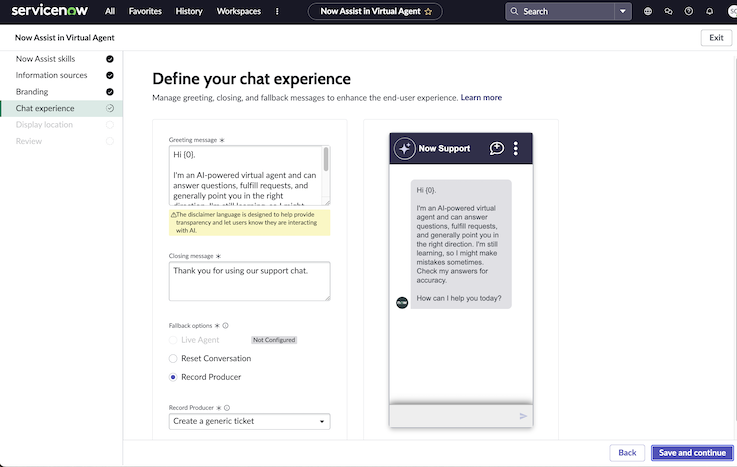Click the Branding completed checkmark
Image resolution: width=737 pixels, height=467 pixels.
(110, 92)
